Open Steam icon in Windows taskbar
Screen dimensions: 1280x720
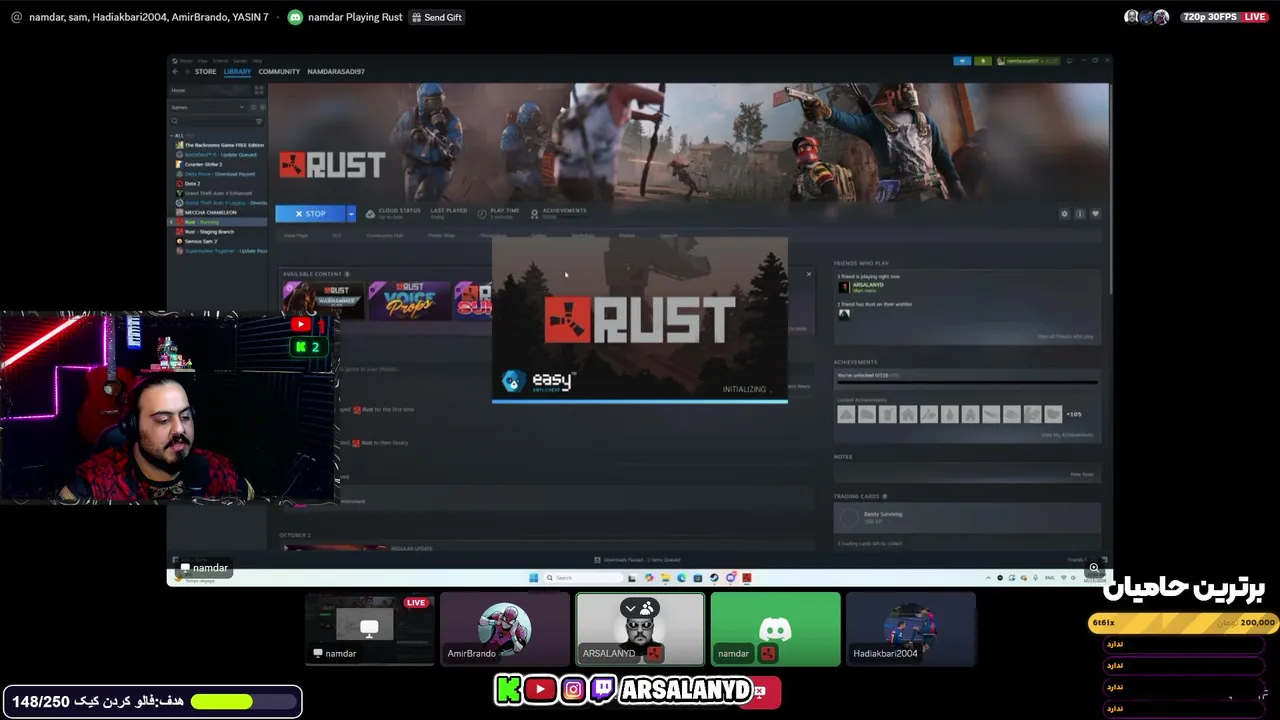(x=714, y=578)
